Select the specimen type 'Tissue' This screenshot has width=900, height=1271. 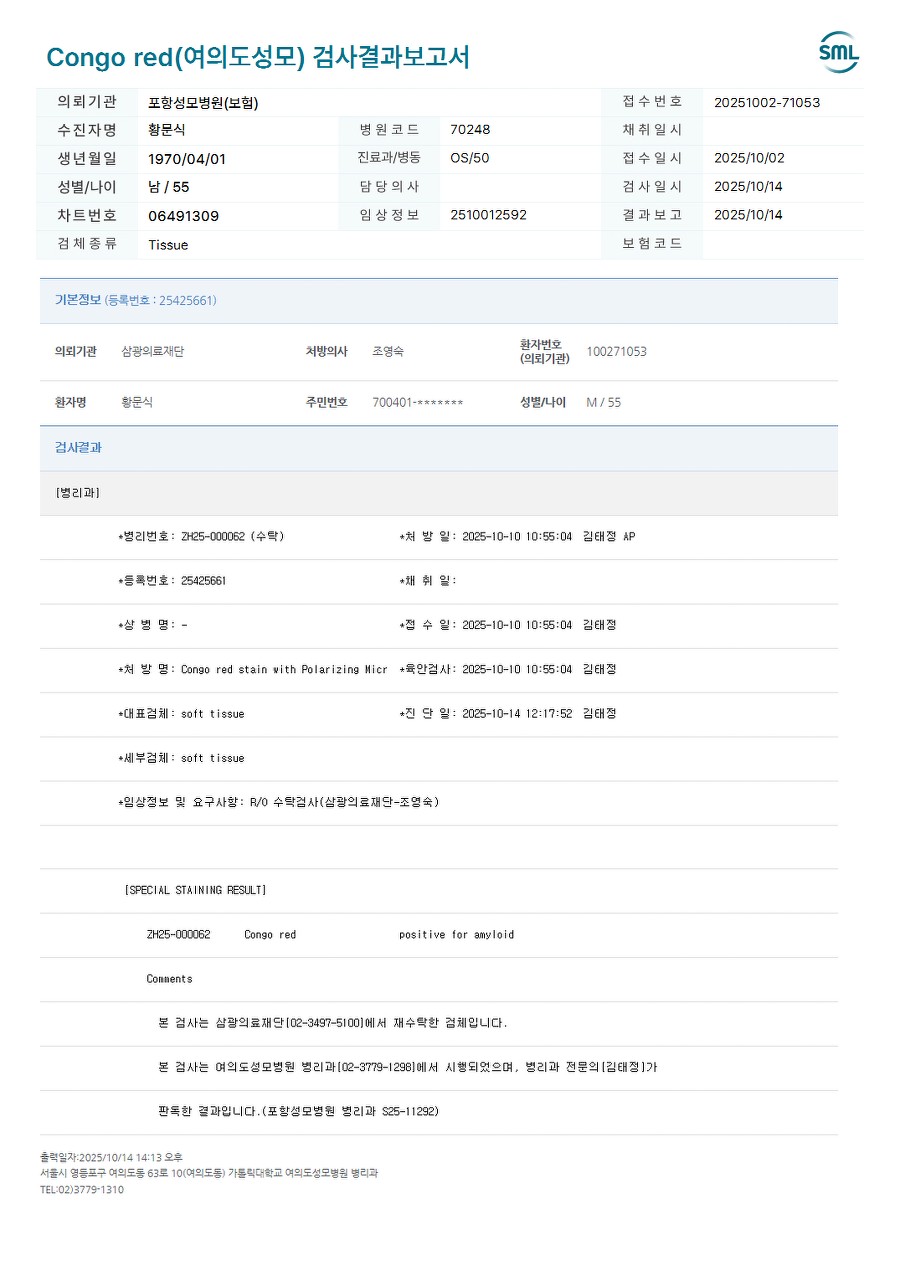pyautogui.click(x=168, y=245)
